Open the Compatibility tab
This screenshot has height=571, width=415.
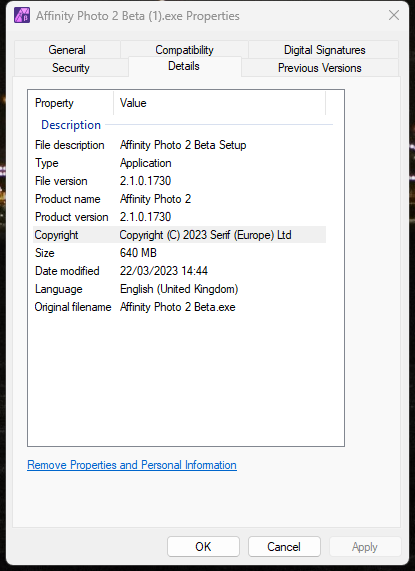[184, 50]
